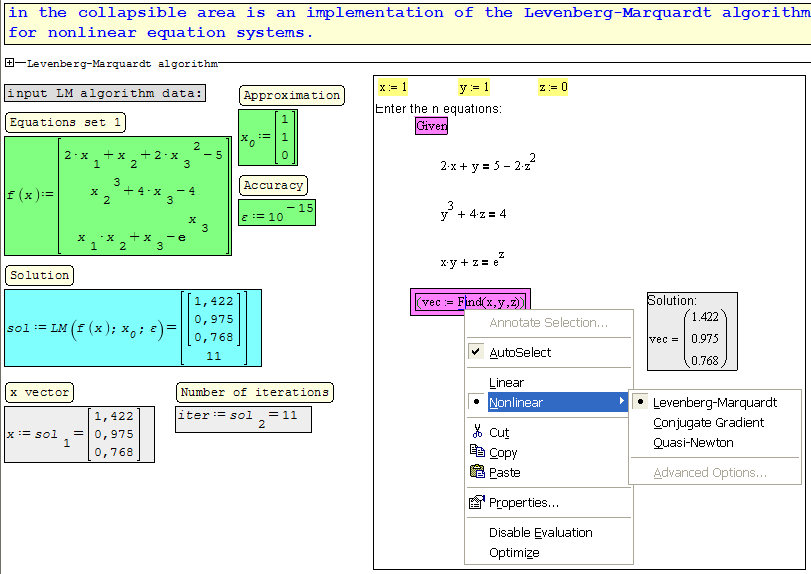Screen dimensions: 811x574
Task: Click the Paste clipboard icon
Action: [476, 472]
